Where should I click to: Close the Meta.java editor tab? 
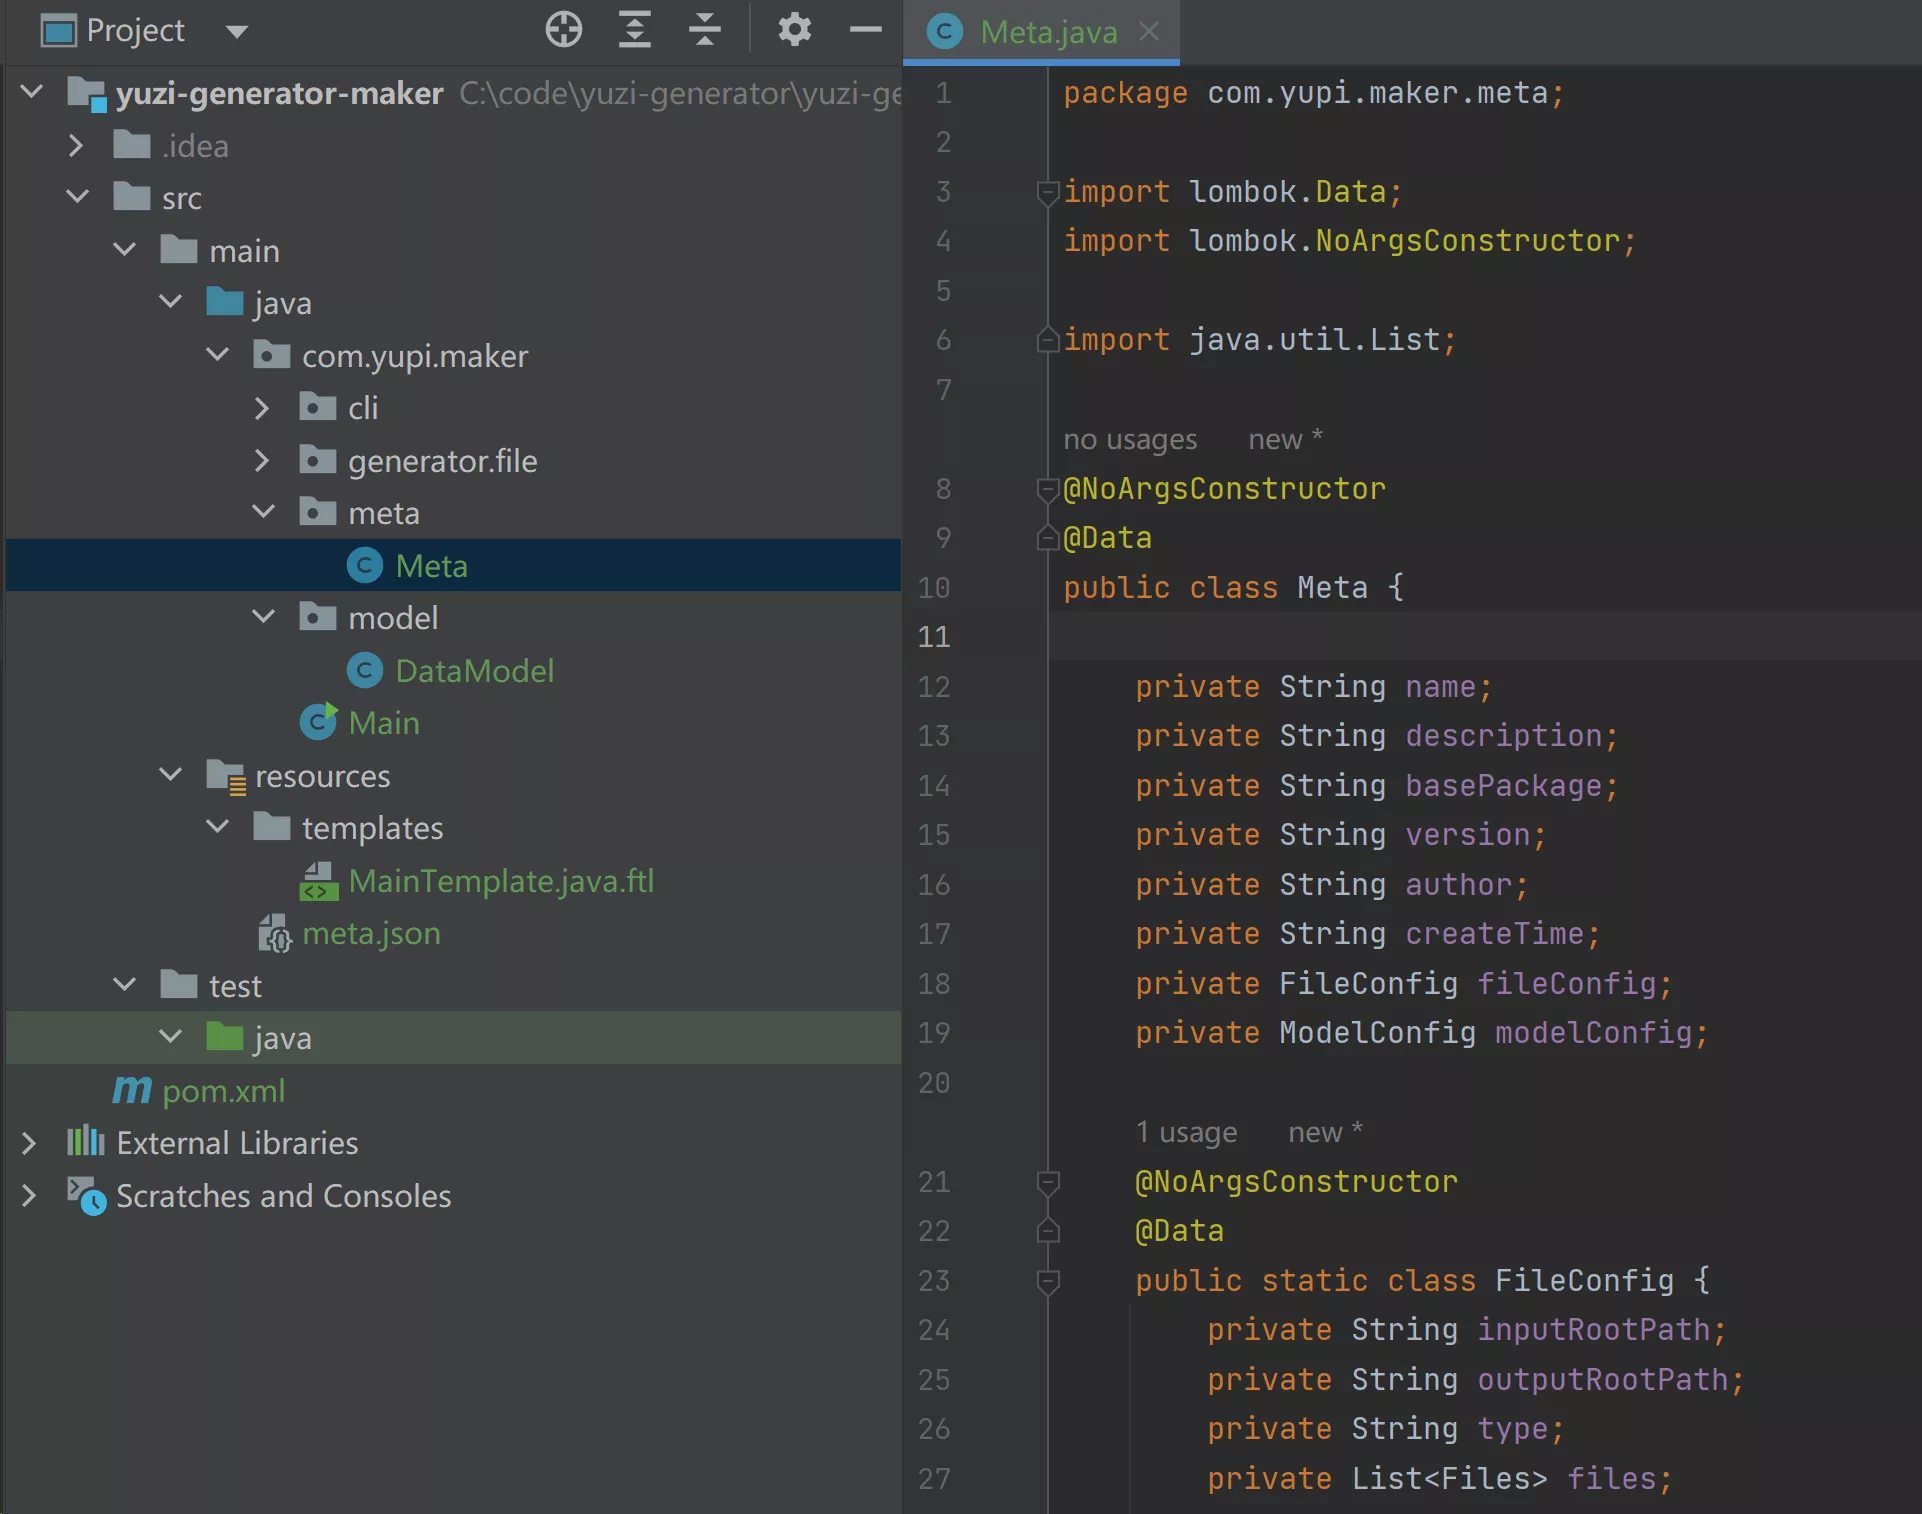pos(1149,32)
